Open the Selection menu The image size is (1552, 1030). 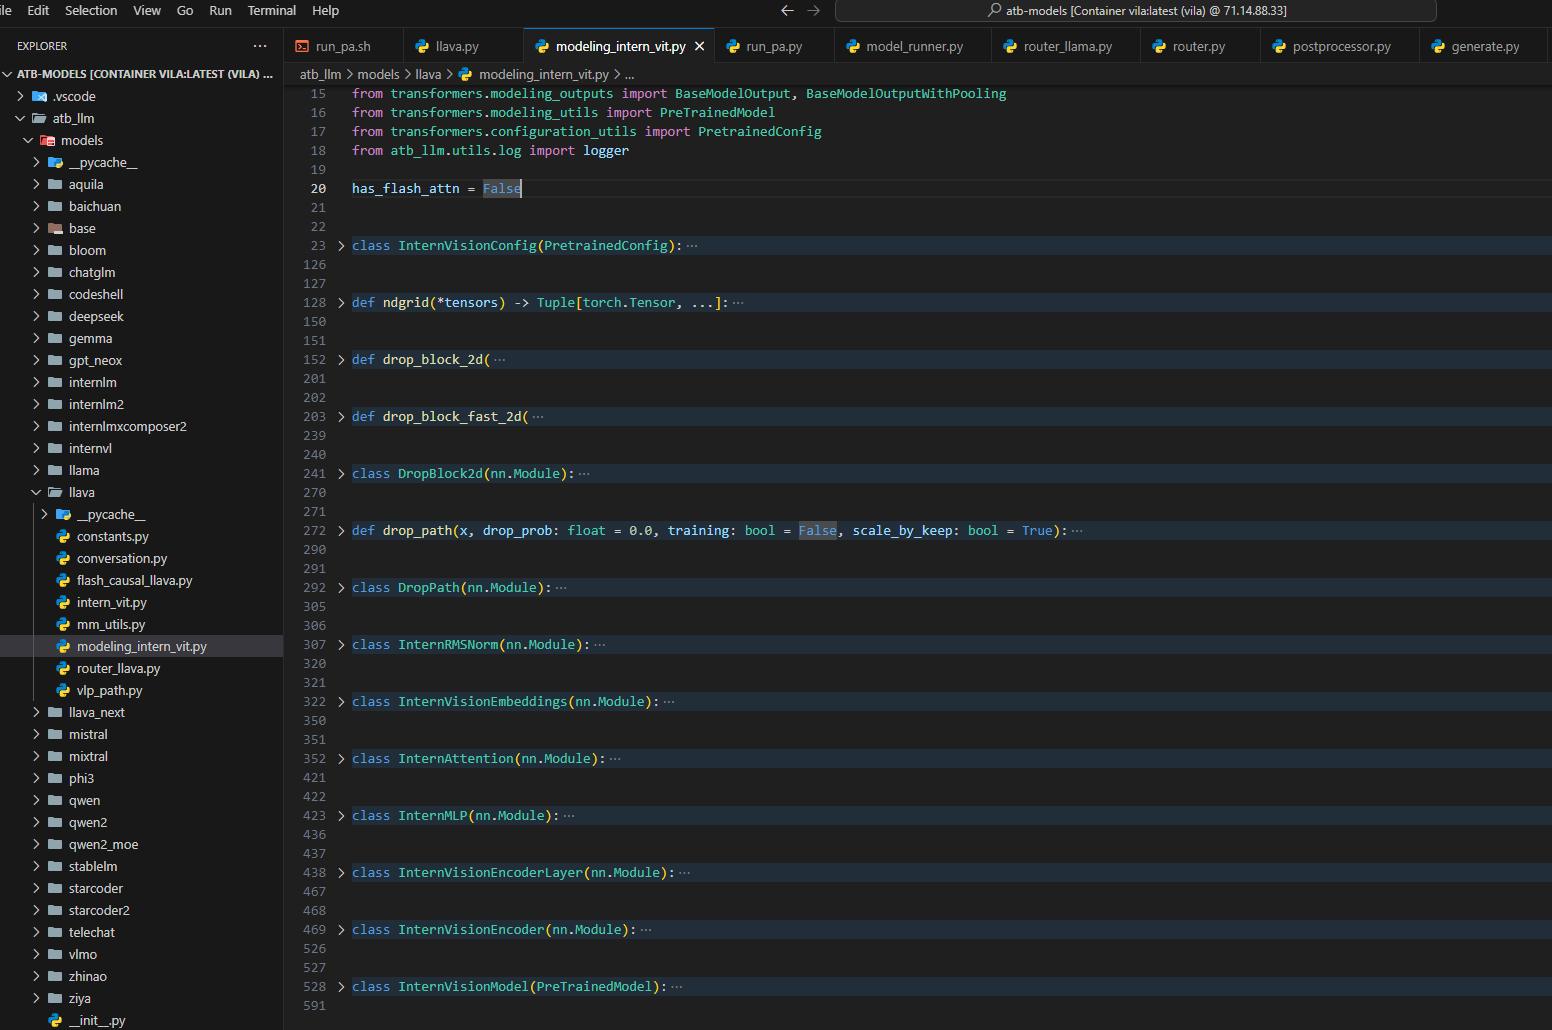(91, 10)
